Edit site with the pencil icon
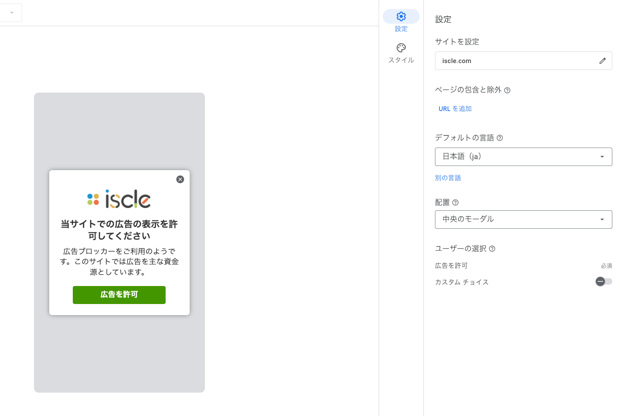The height and width of the screenshot is (416, 620). coord(602,61)
